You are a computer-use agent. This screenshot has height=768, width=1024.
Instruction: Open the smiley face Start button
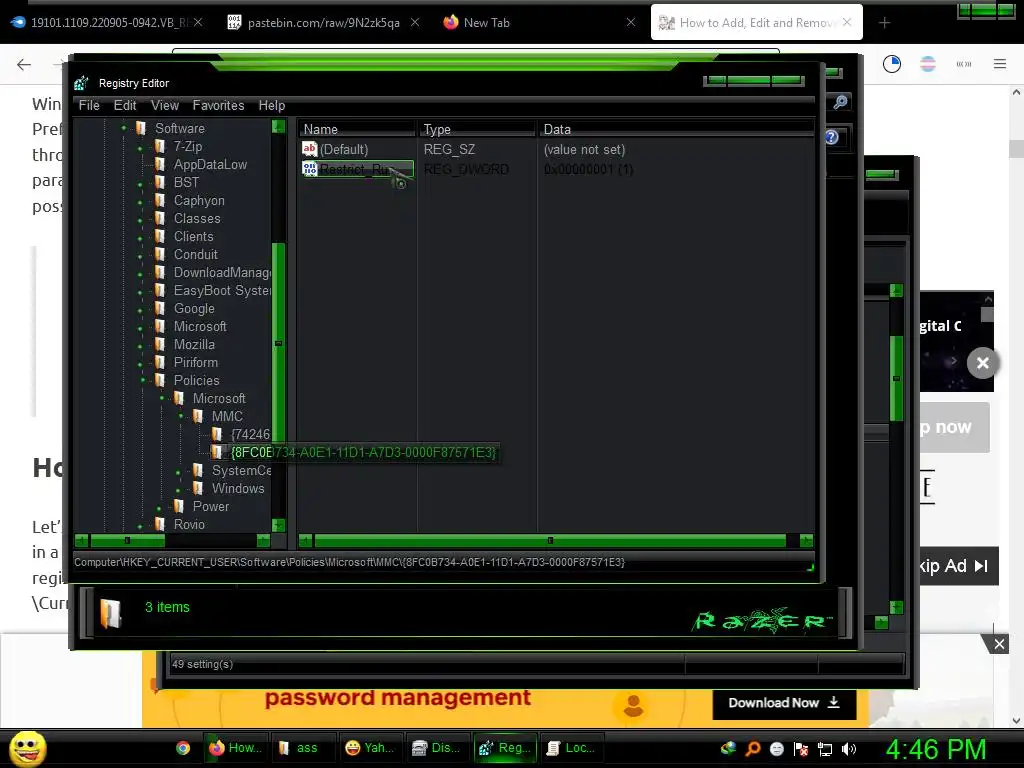pos(28,748)
